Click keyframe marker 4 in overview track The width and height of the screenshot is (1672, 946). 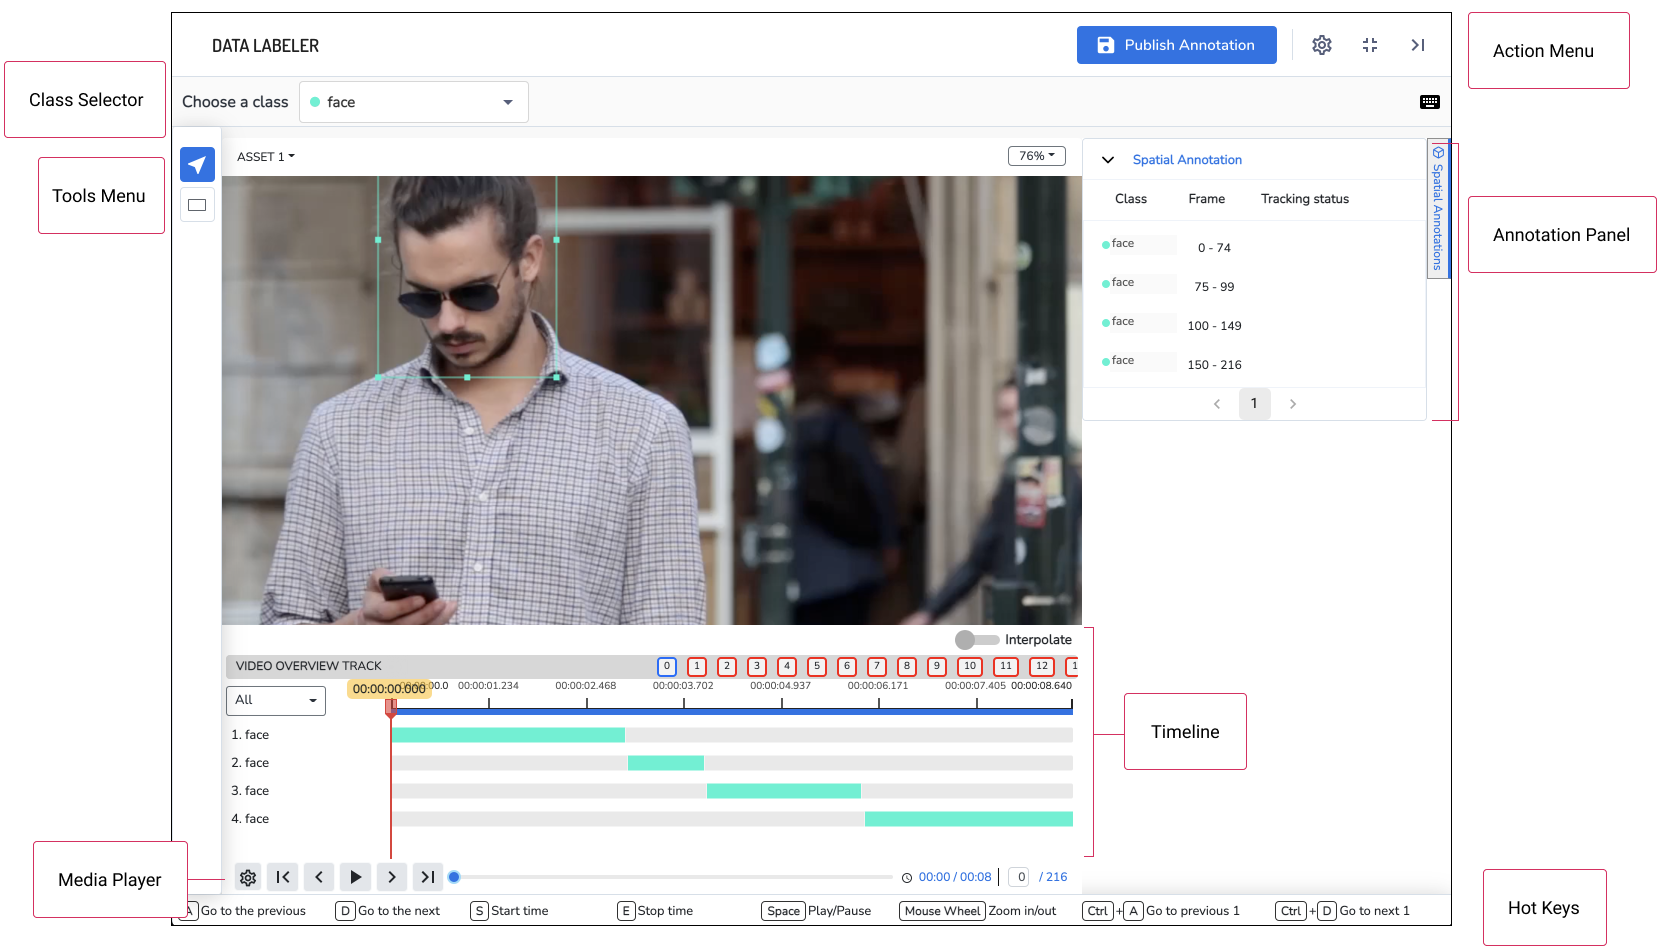coord(787,666)
